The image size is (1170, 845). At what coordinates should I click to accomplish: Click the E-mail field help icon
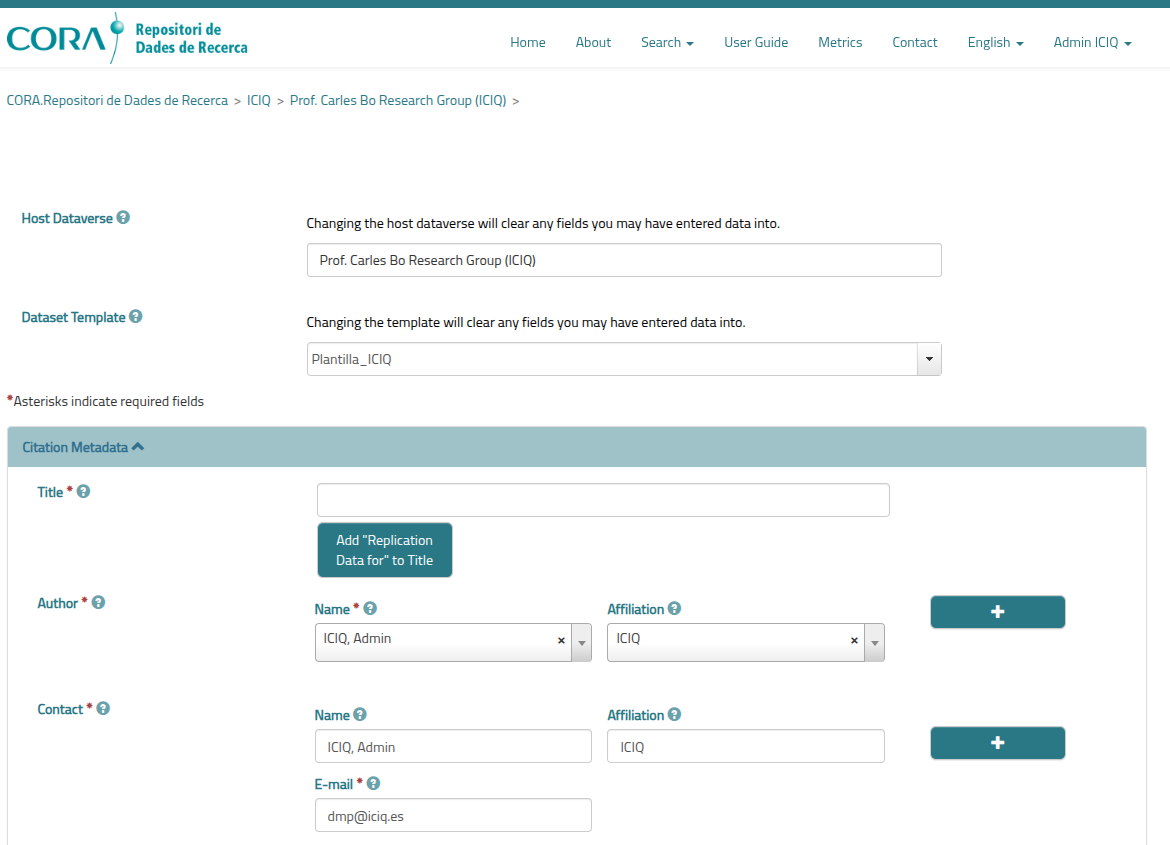[374, 784]
